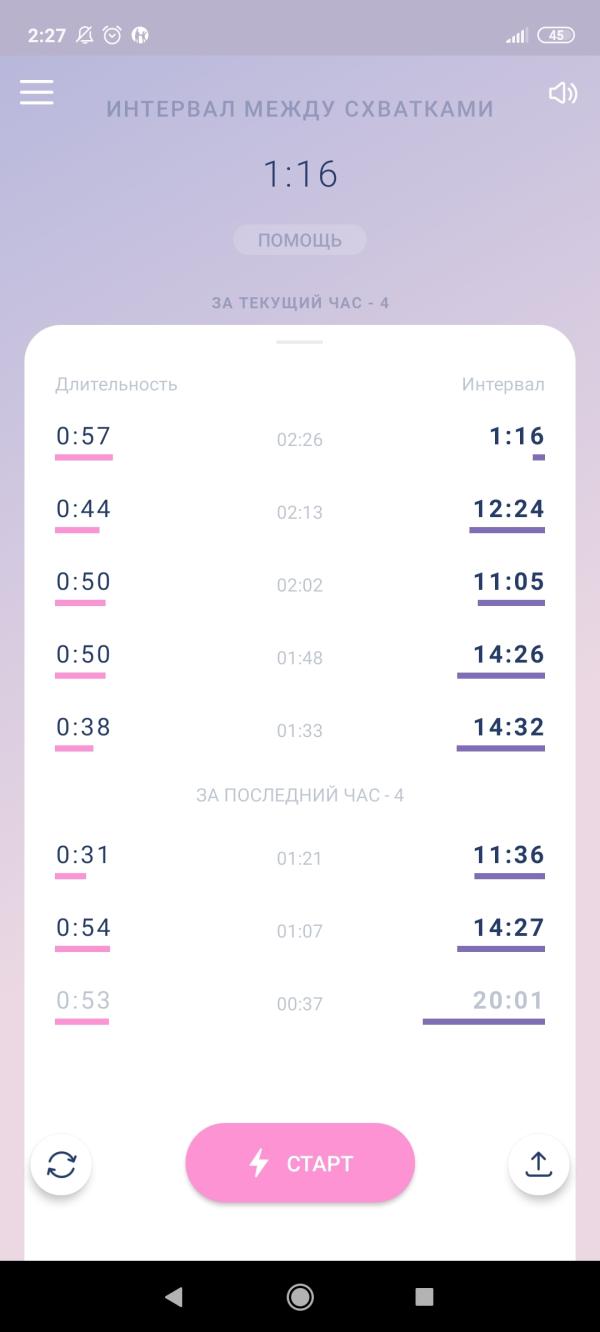Select the 0:38 duration entry
This screenshot has height=1332, width=600.
(x=84, y=728)
